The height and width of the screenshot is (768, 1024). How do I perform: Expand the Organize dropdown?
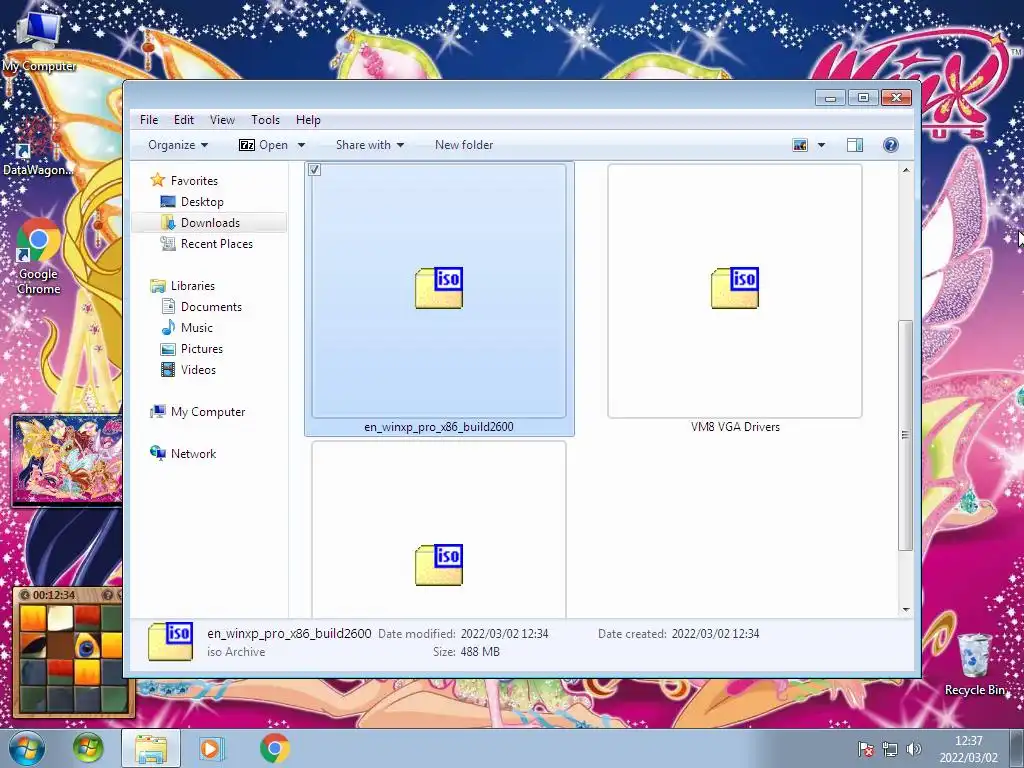click(178, 145)
